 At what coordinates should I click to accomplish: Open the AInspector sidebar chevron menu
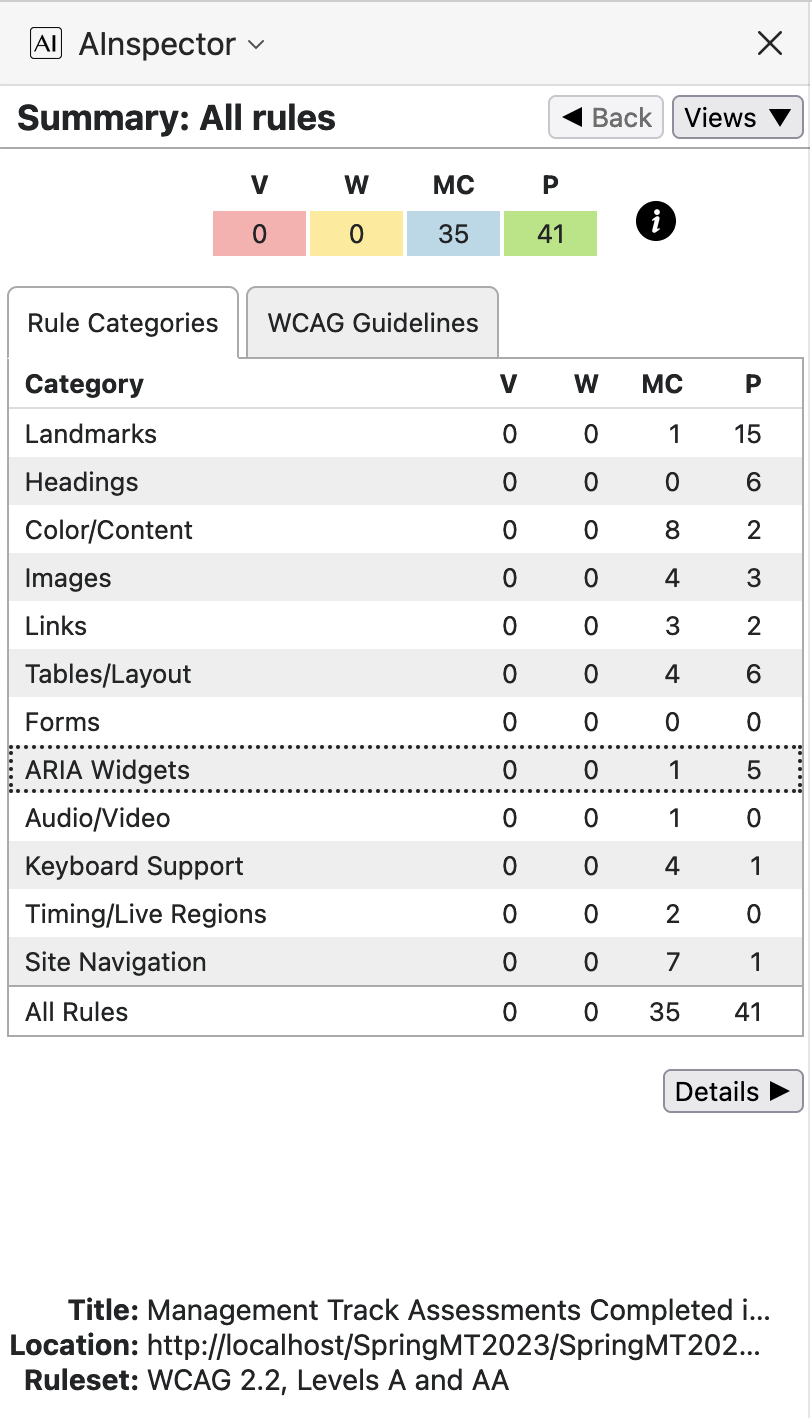pyautogui.click(x=256, y=44)
